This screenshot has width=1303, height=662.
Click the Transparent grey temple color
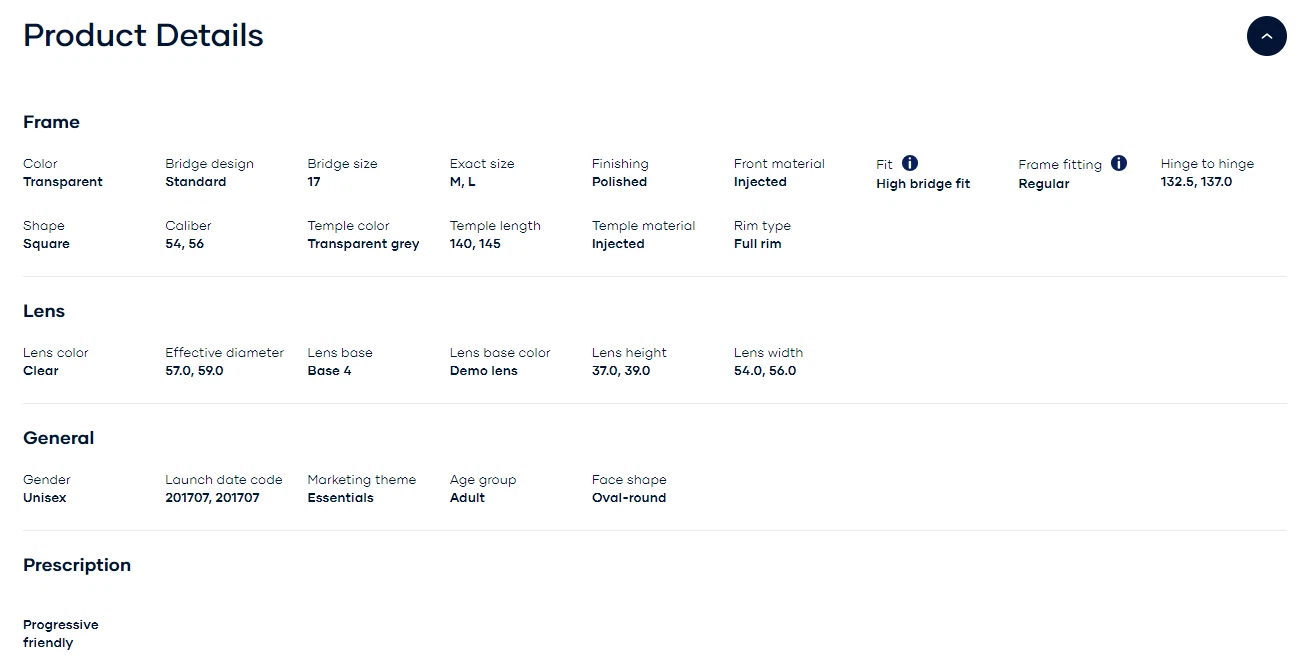(x=363, y=244)
